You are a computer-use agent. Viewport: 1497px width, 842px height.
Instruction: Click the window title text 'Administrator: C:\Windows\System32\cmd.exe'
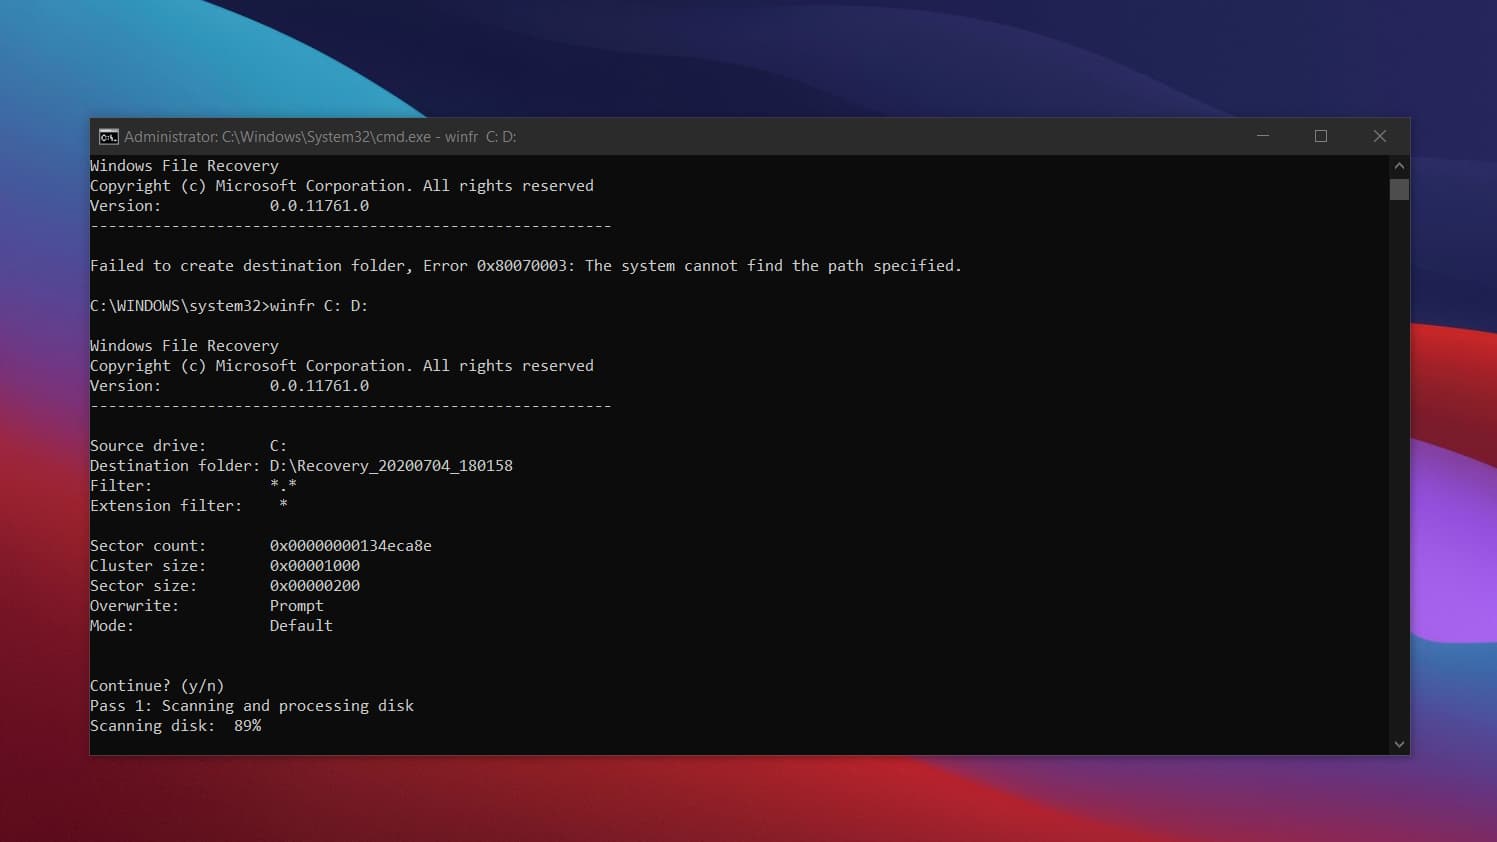point(277,137)
